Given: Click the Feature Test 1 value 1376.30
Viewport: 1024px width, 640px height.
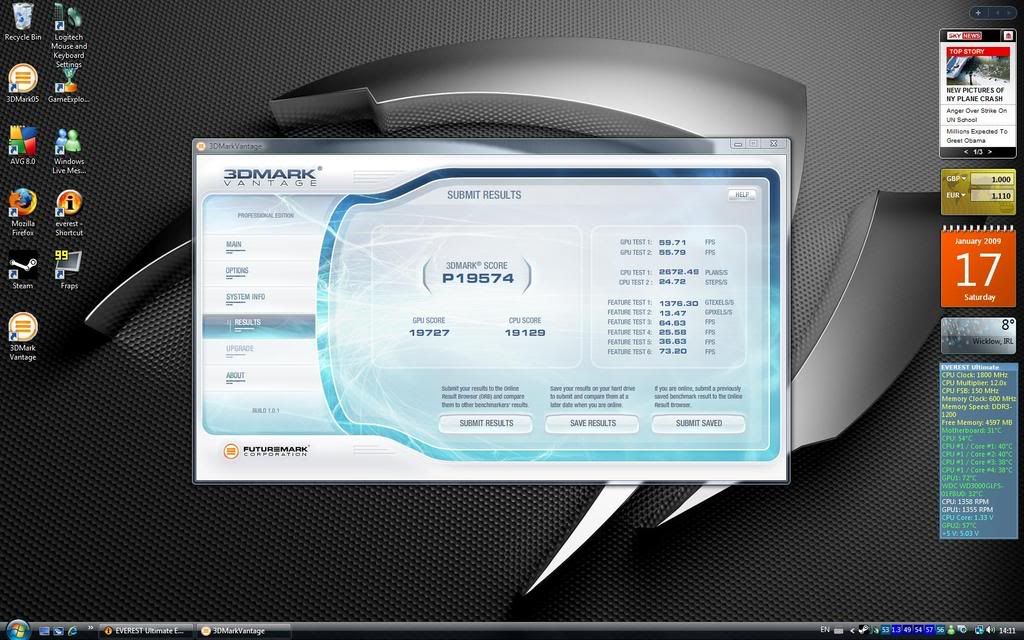Looking at the screenshot, I should [679, 303].
